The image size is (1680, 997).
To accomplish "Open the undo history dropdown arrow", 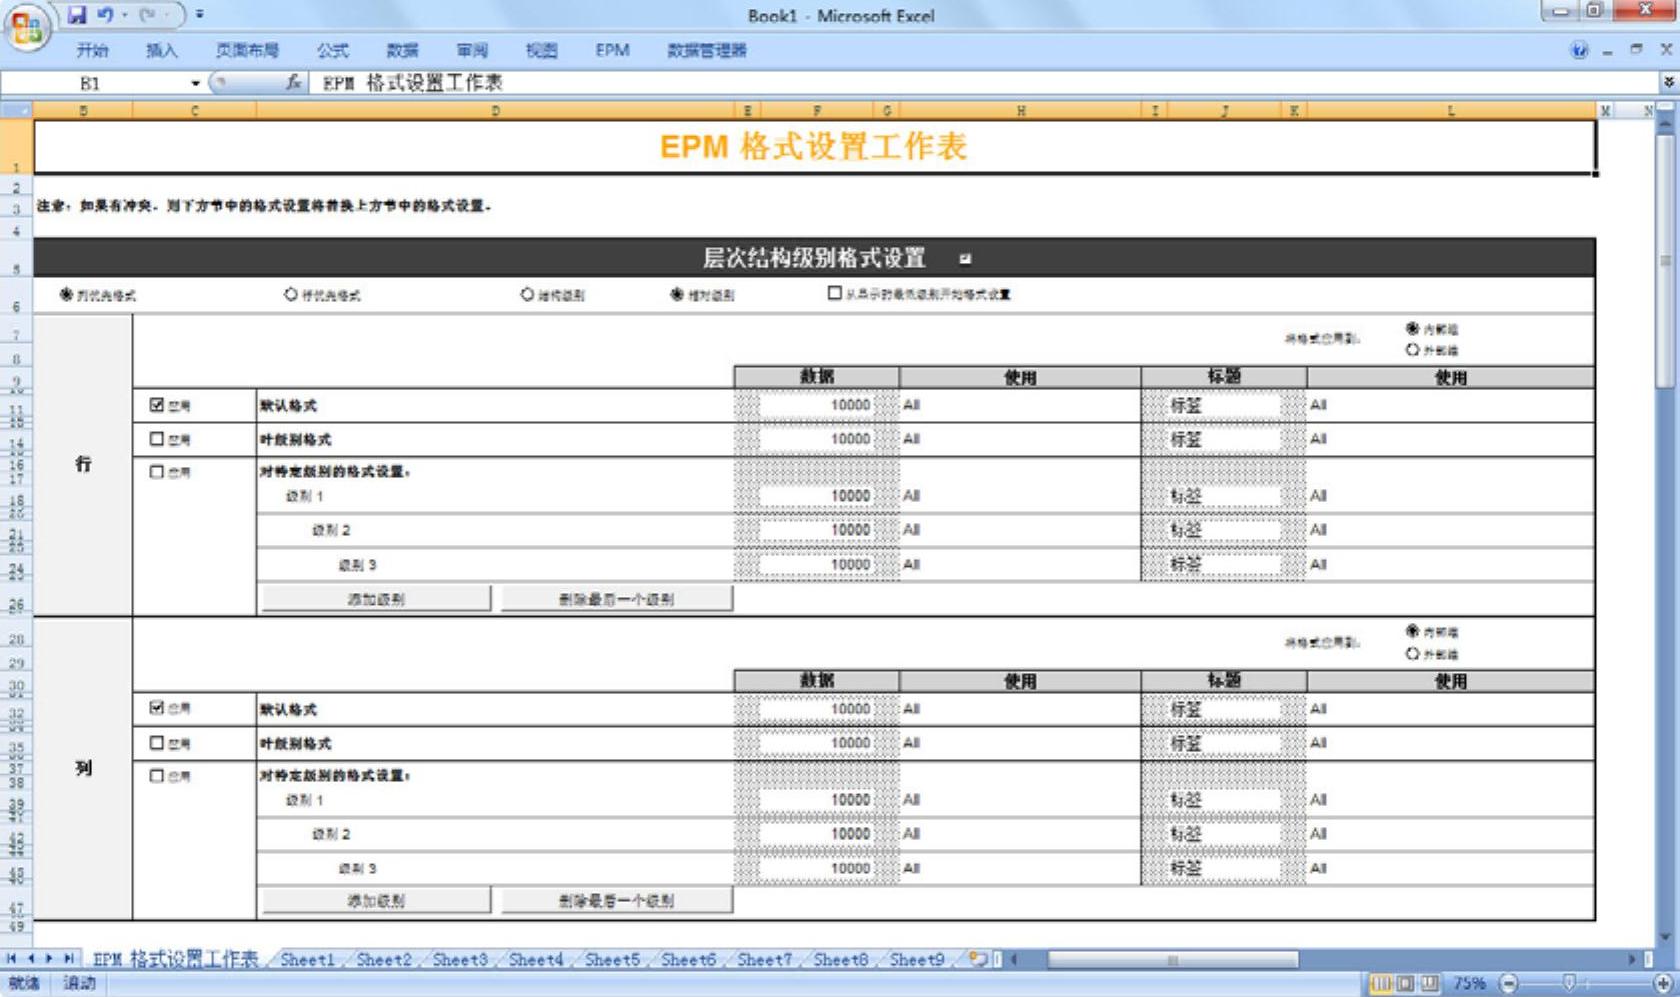I will (x=124, y=15).
